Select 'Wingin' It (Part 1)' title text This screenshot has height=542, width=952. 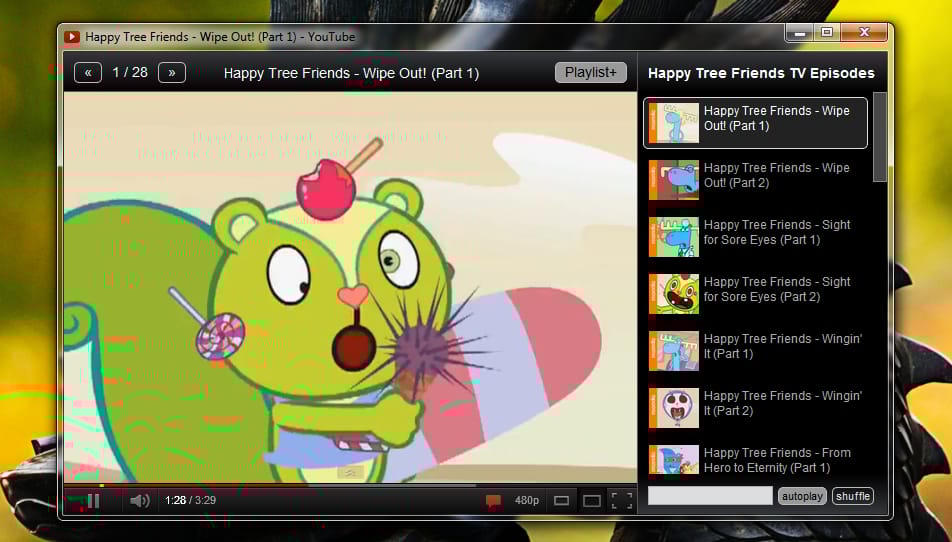[x=783, y=347]
